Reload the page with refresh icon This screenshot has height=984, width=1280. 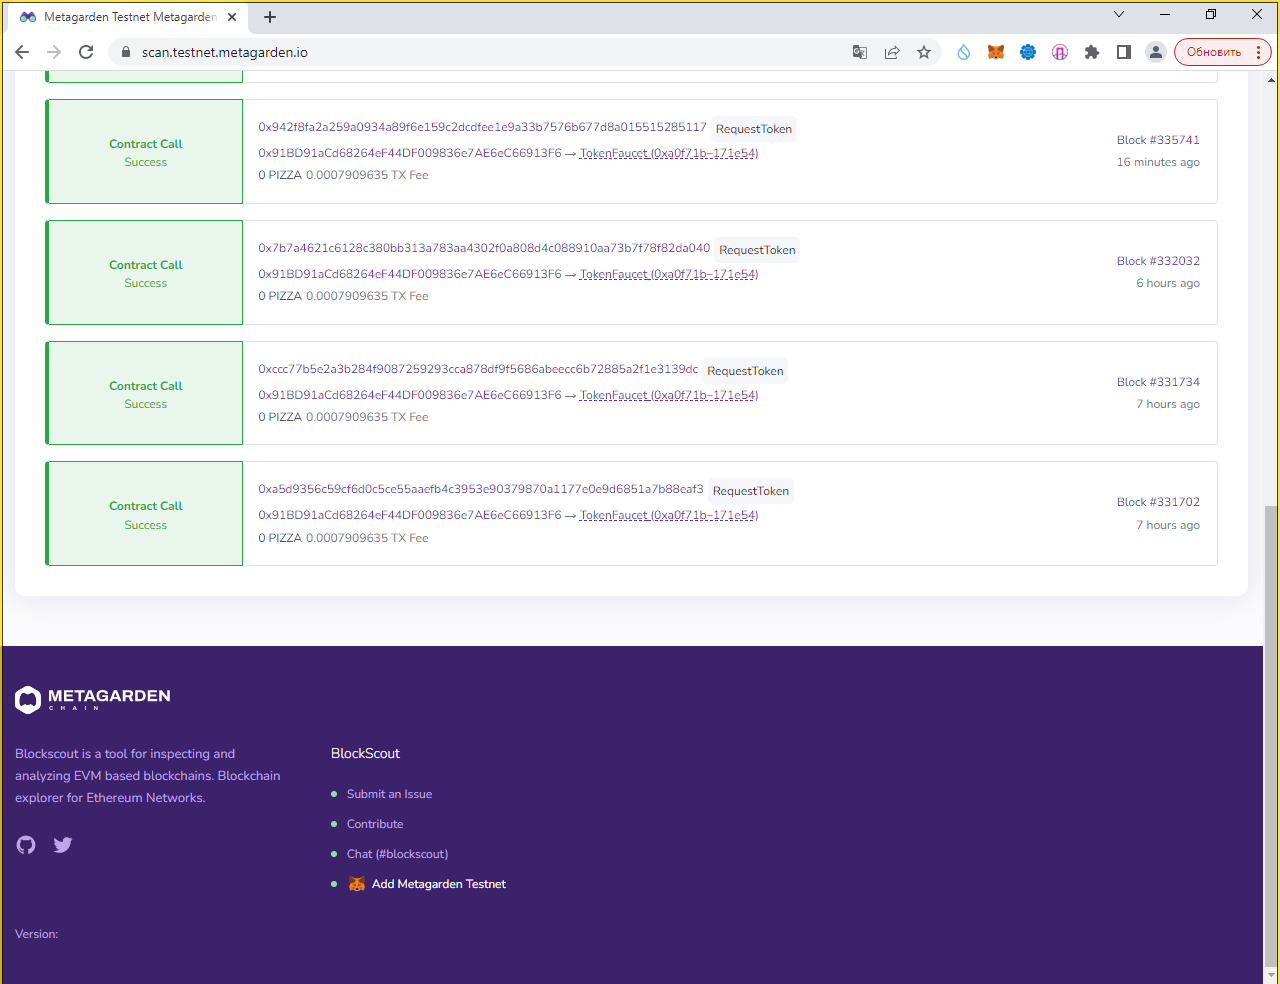86,52
